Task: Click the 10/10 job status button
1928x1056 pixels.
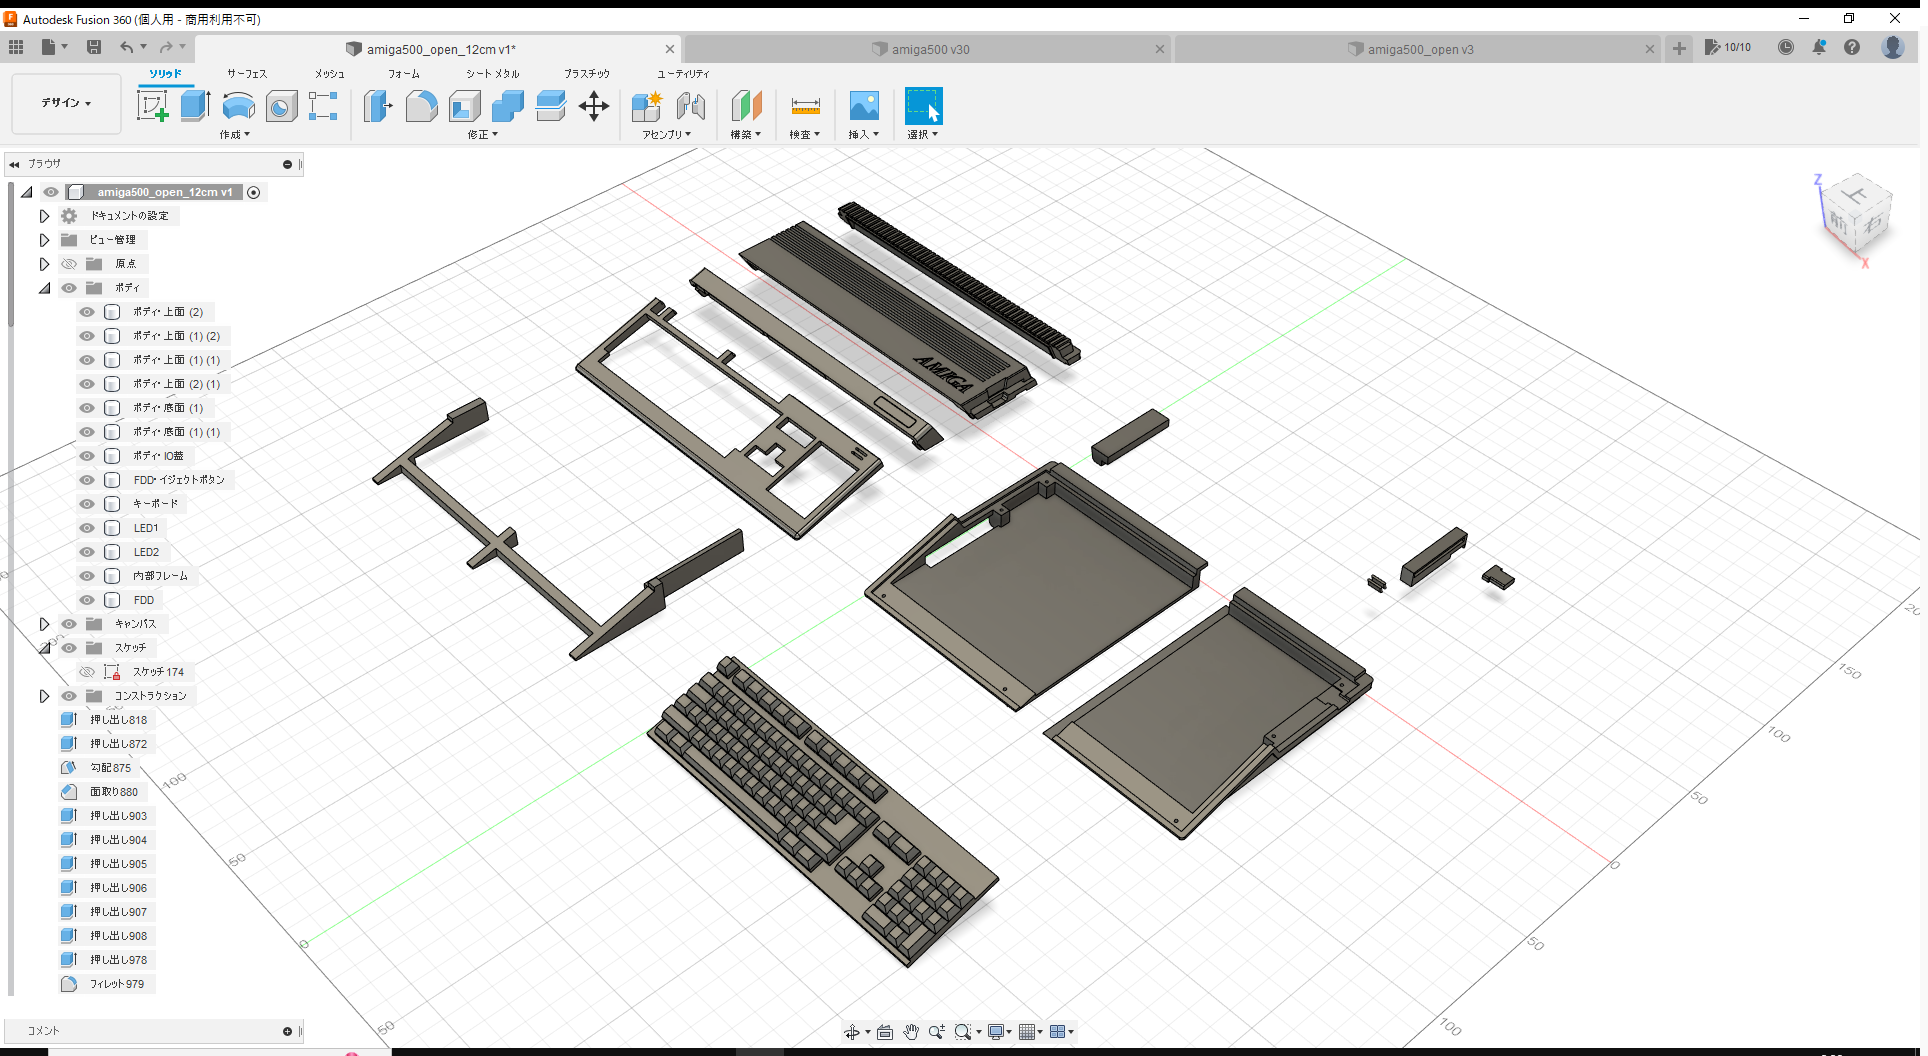Action: tap(1728, 47)
